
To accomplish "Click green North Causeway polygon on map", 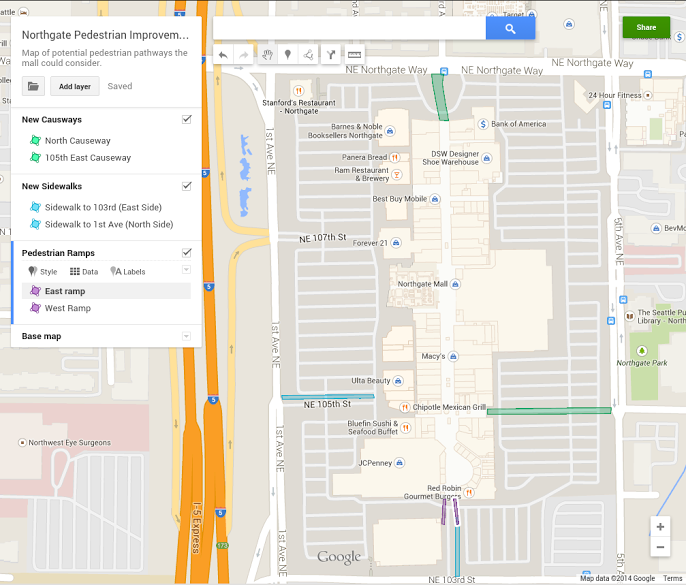I will 440,97.
